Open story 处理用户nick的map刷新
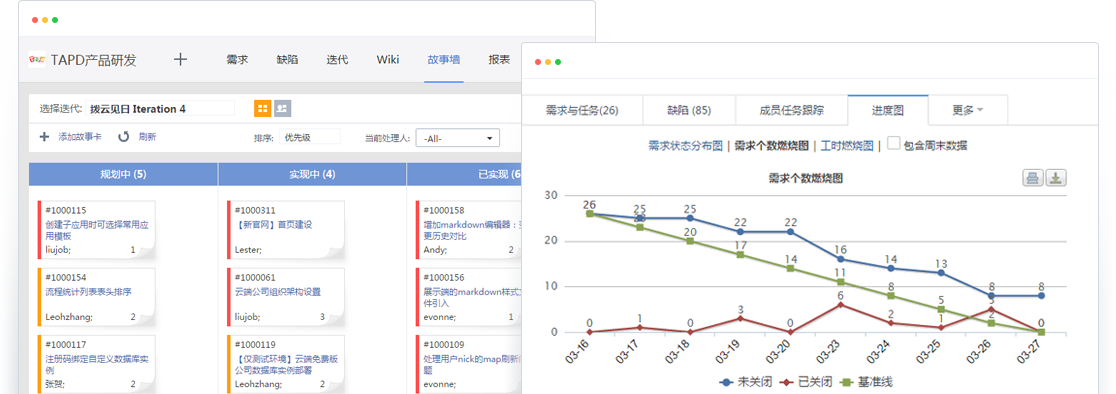This screenshot has width=1116, height=394. (x=472, y=365)
